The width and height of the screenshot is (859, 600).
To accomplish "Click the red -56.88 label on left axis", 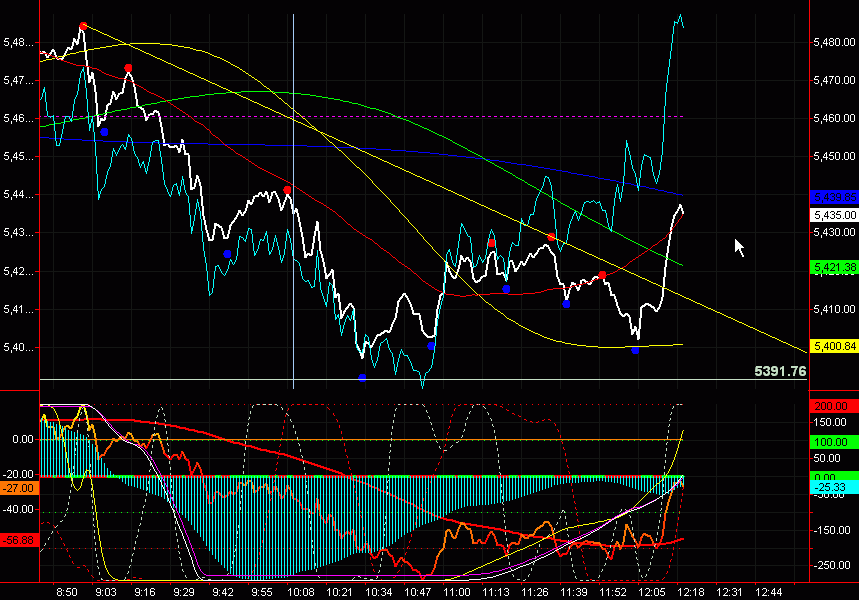I will pyautogui.click(x=19, y=538).
